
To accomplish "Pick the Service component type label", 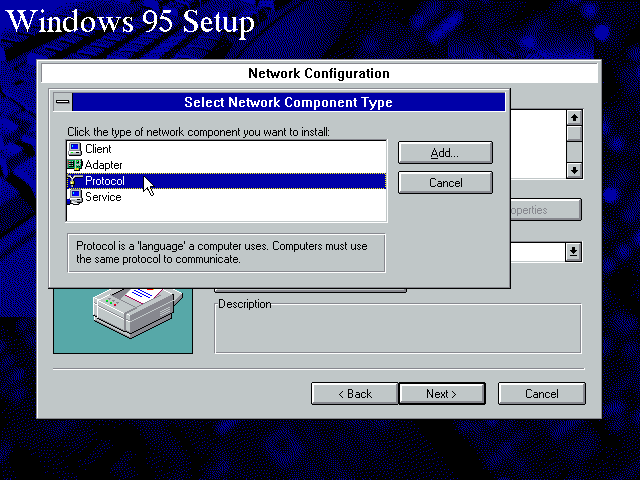I will tap(103, 197).
